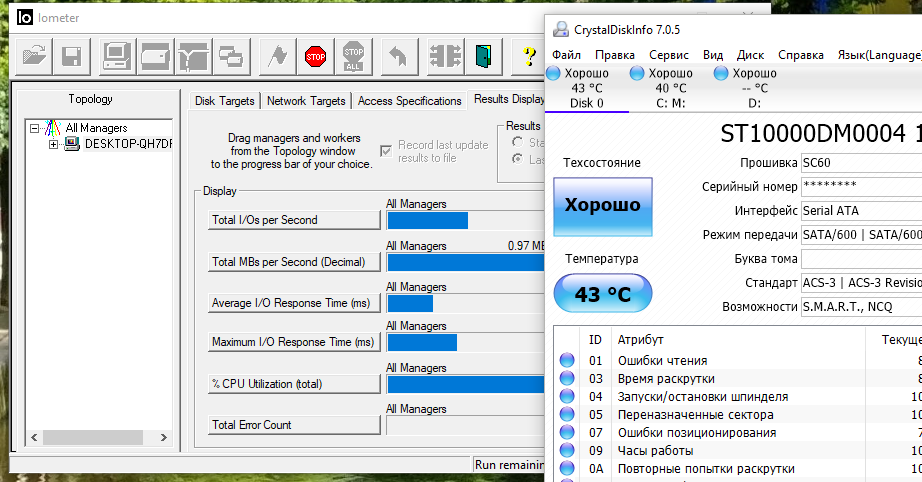Click the Total I/Os per Second button
The width and height of the screenshot is (922, 482).
(294, 220)
